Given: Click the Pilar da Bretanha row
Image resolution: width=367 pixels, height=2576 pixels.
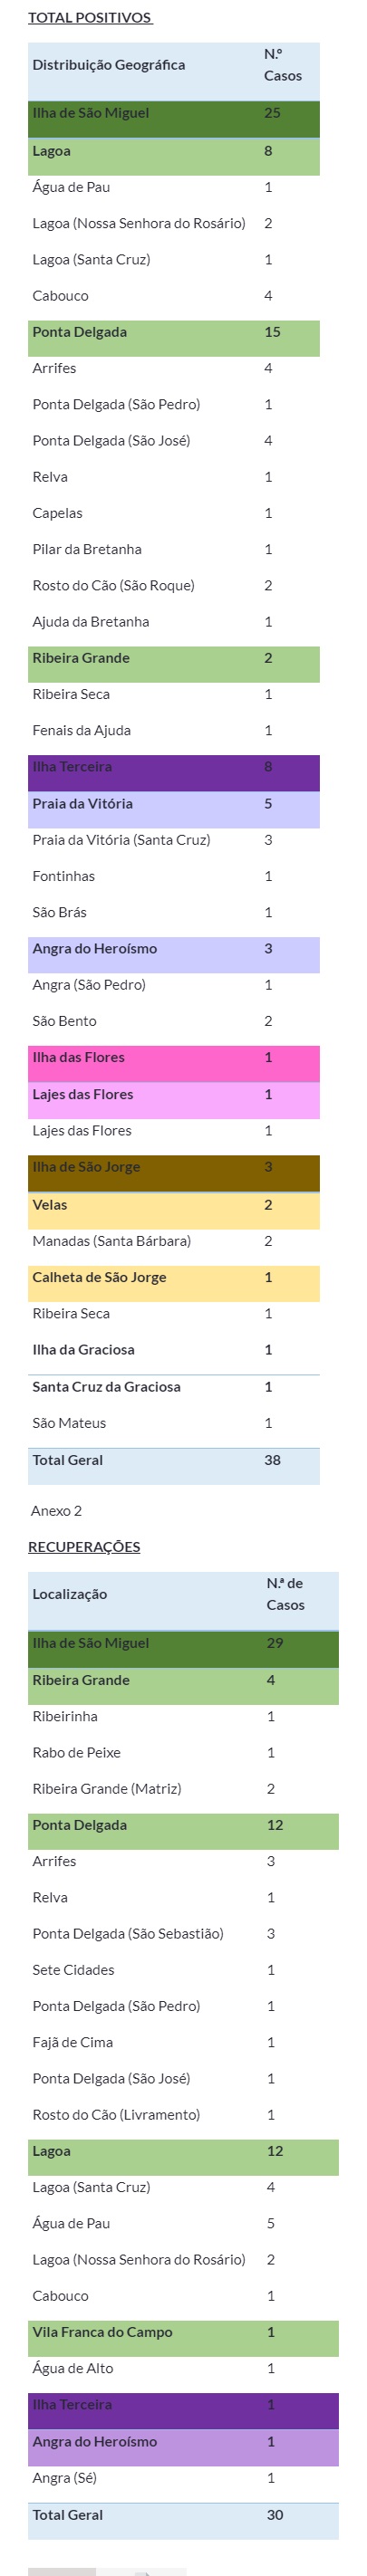Looking at the screenshot, I should click(x=174, y=549).
